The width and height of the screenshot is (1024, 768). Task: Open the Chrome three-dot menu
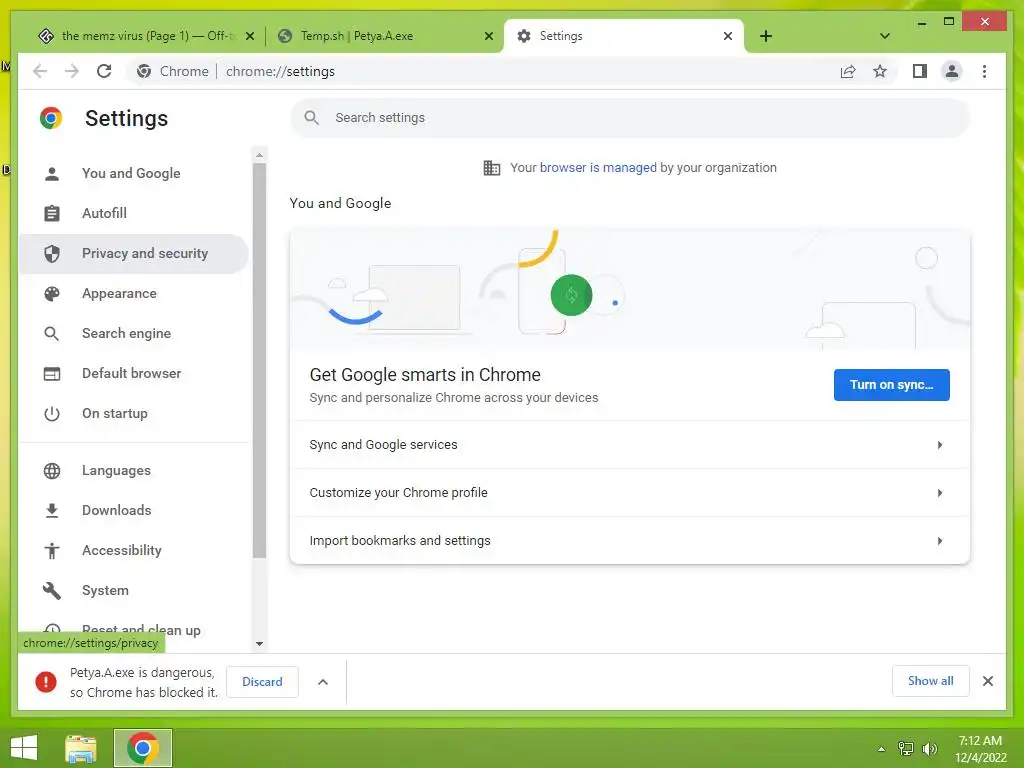[984, 71]
